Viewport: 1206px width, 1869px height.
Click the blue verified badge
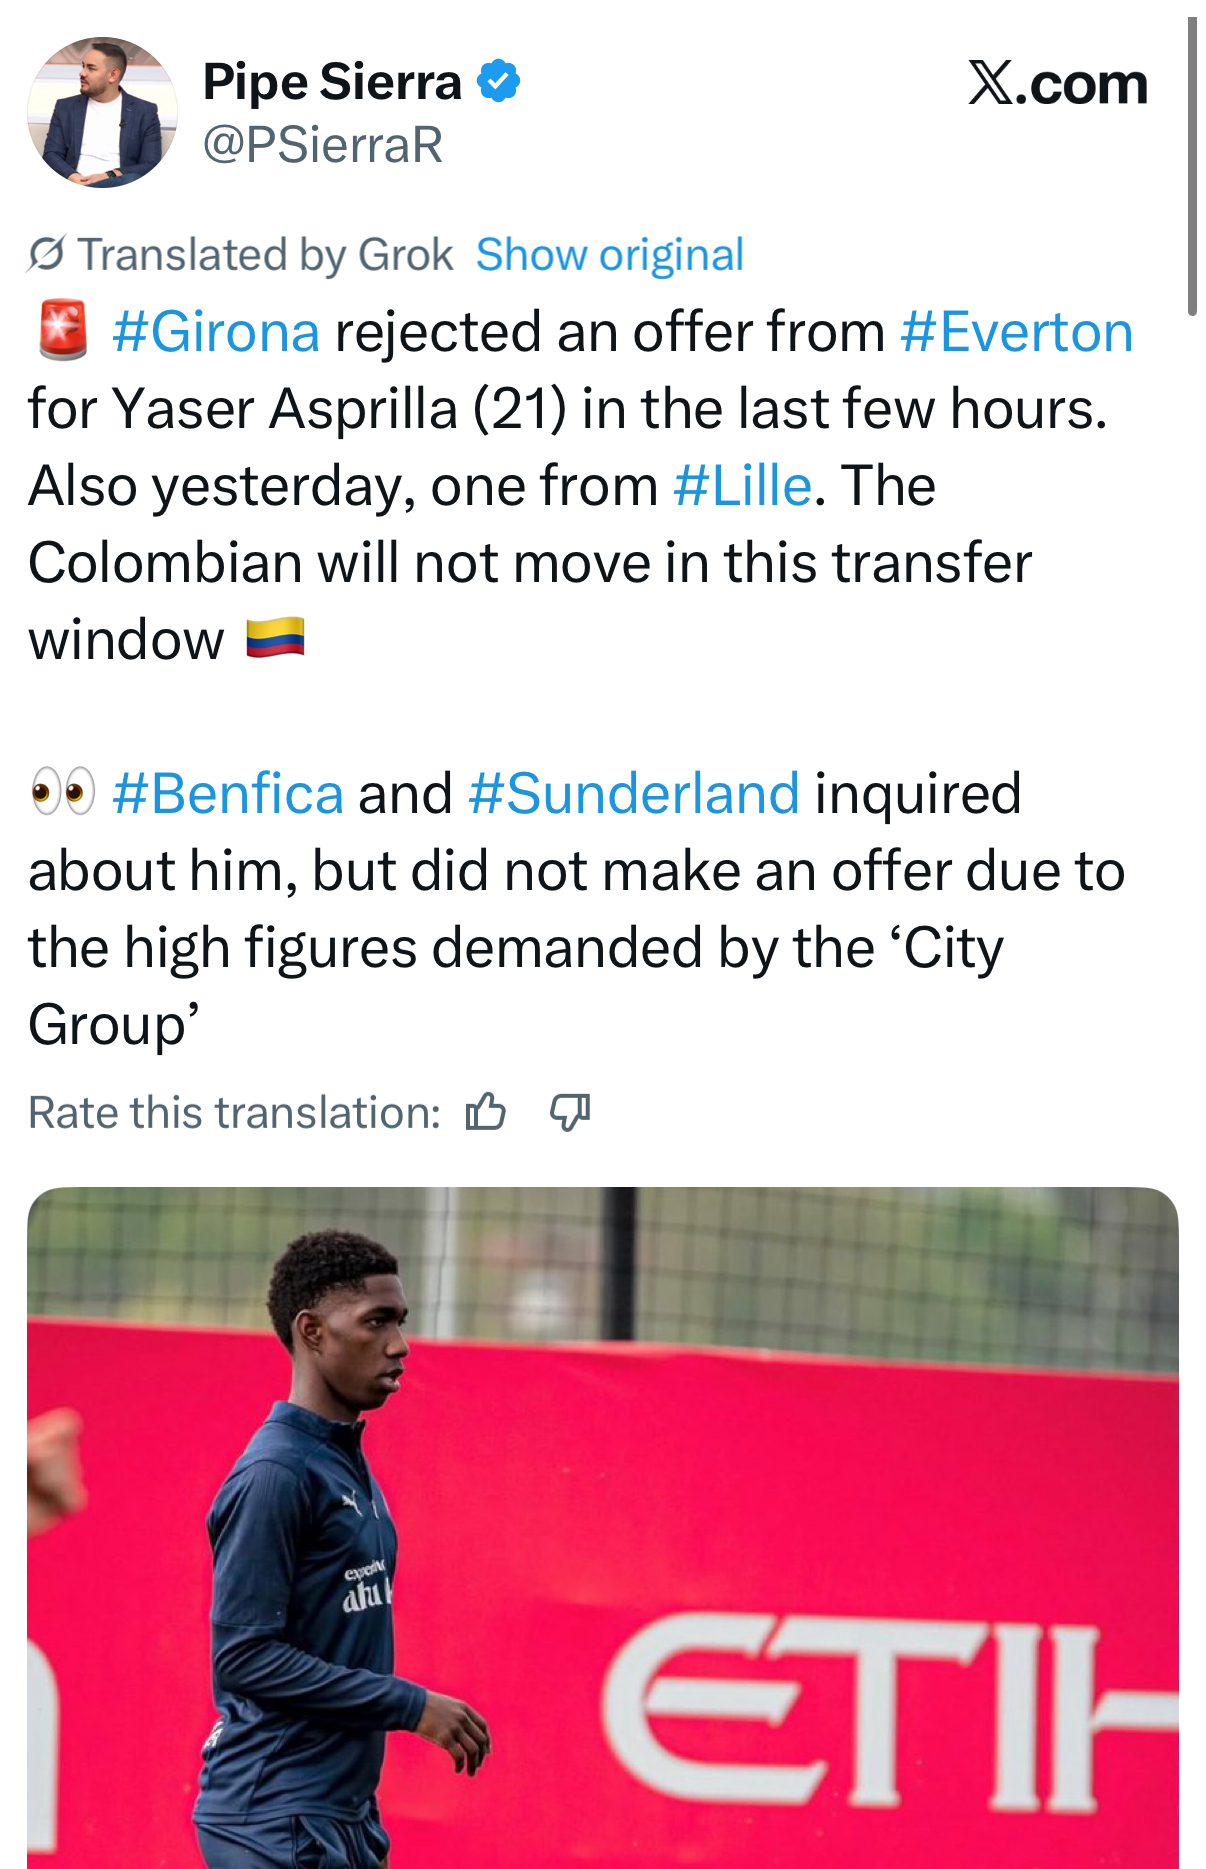(x=498, y=81)
